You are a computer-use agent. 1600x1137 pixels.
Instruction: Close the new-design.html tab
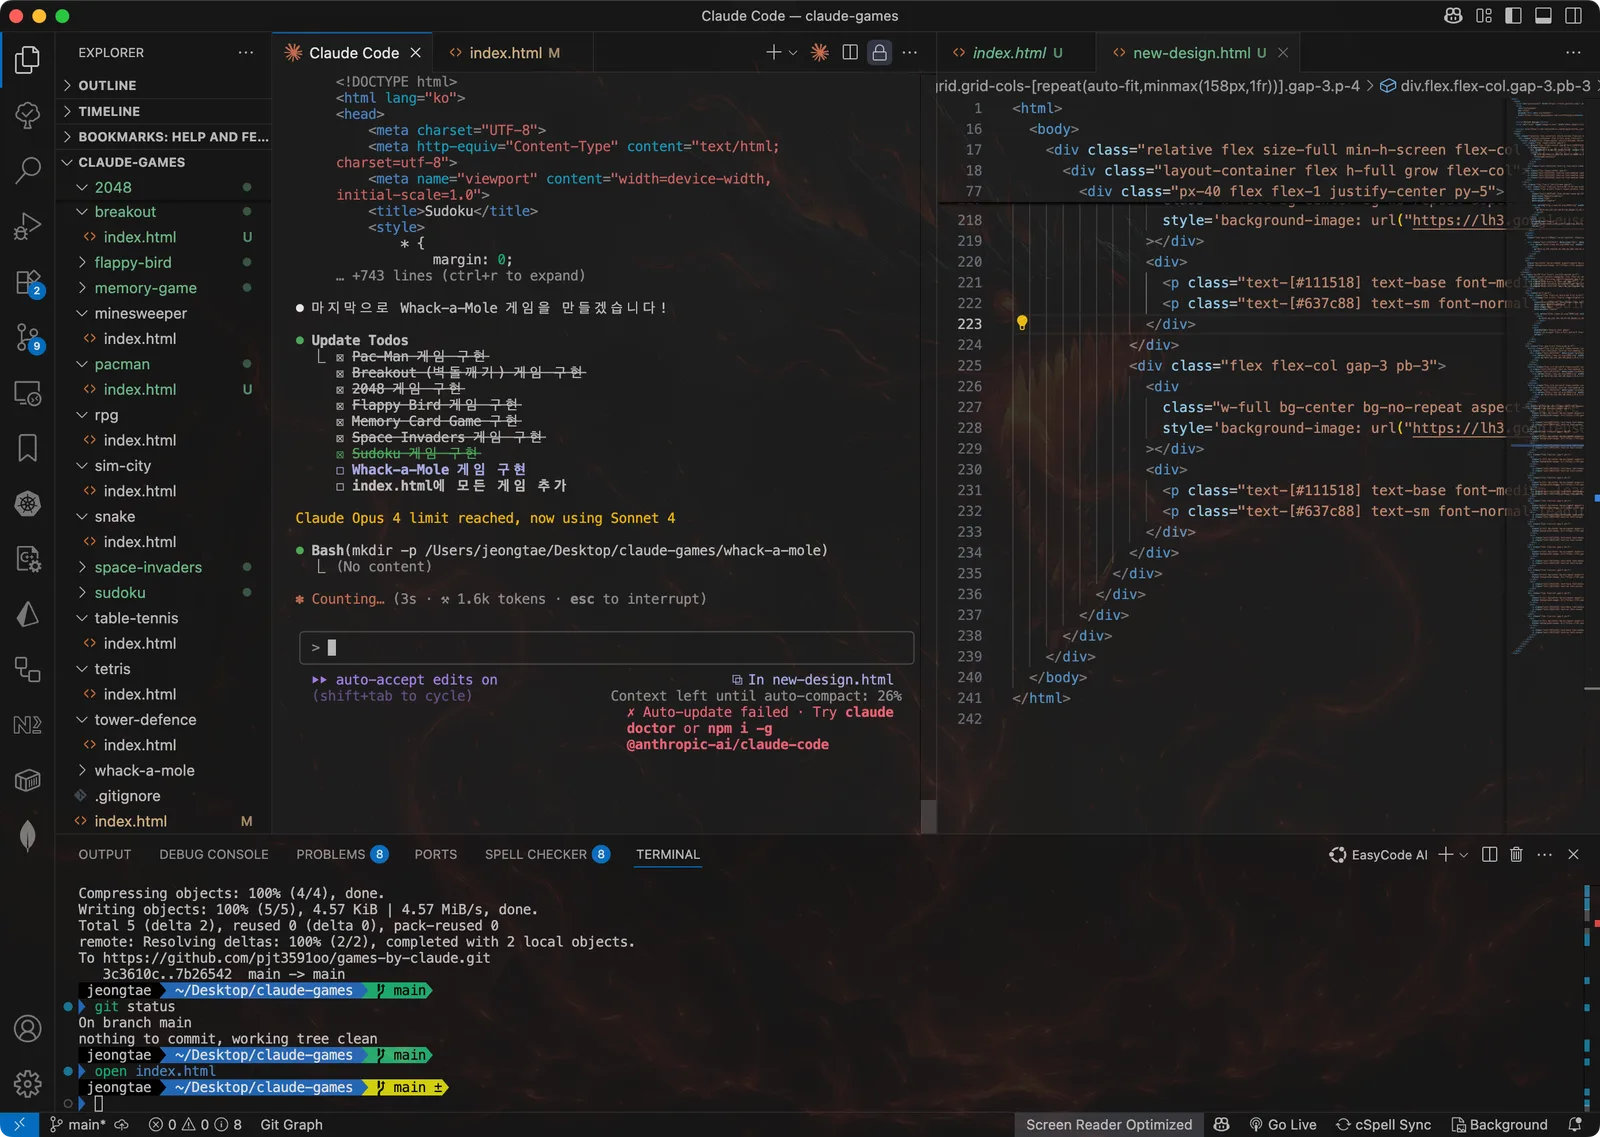[x=1283, y=53]
